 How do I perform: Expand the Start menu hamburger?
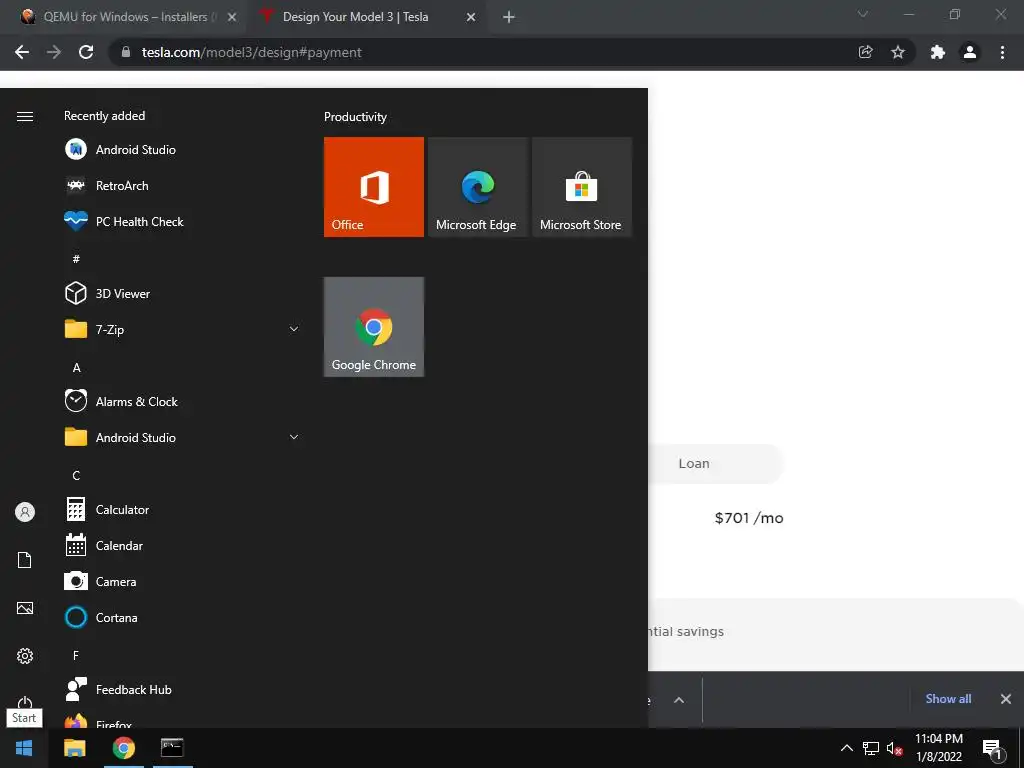pyautogui.click(x=25, y=116)
